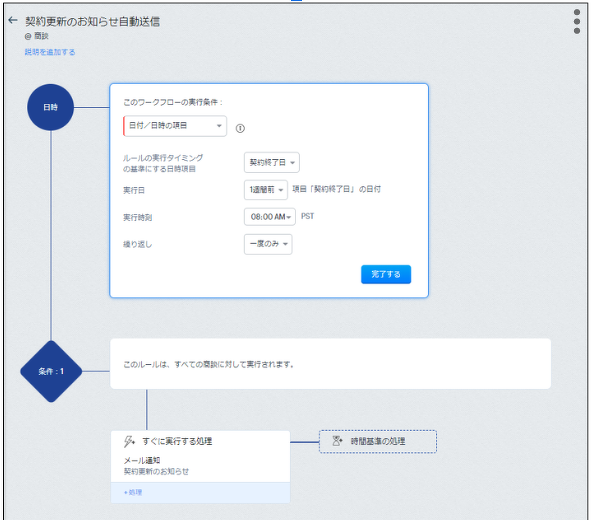Go back using the left arrow icon
The image size is (591, 520).
(13, 20)
